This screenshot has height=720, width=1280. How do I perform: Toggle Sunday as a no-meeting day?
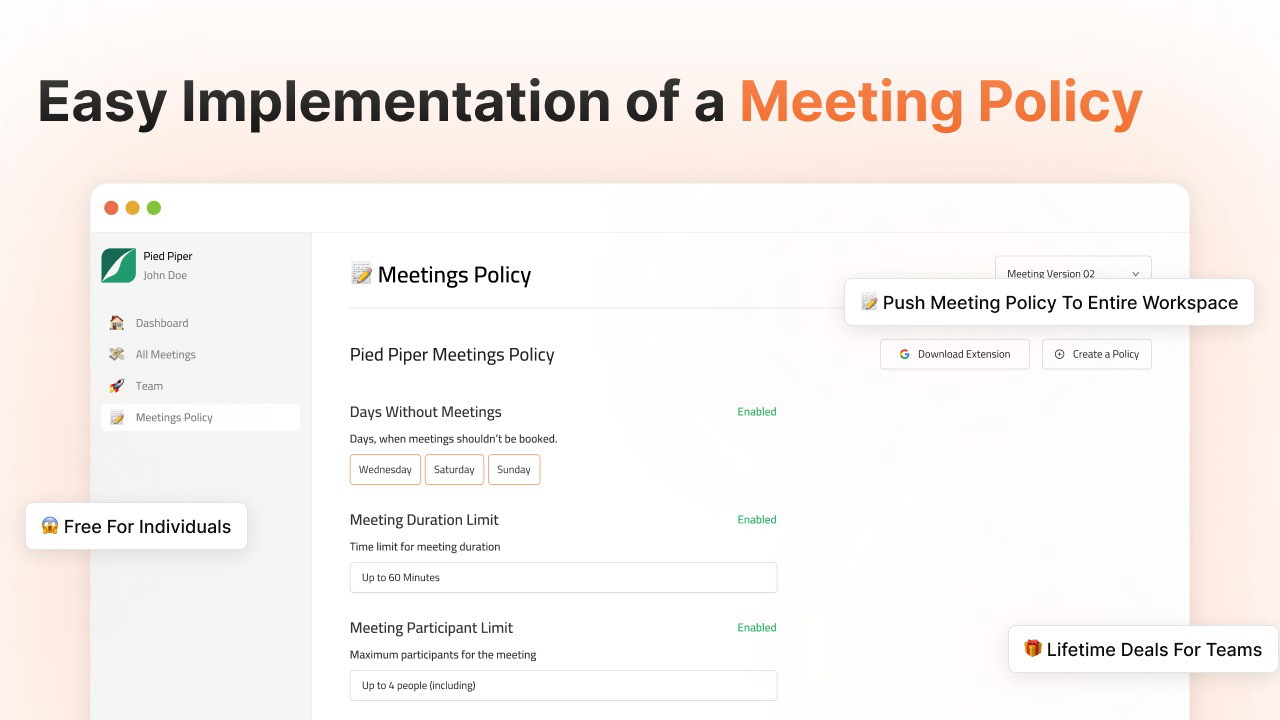click(514, 470)
